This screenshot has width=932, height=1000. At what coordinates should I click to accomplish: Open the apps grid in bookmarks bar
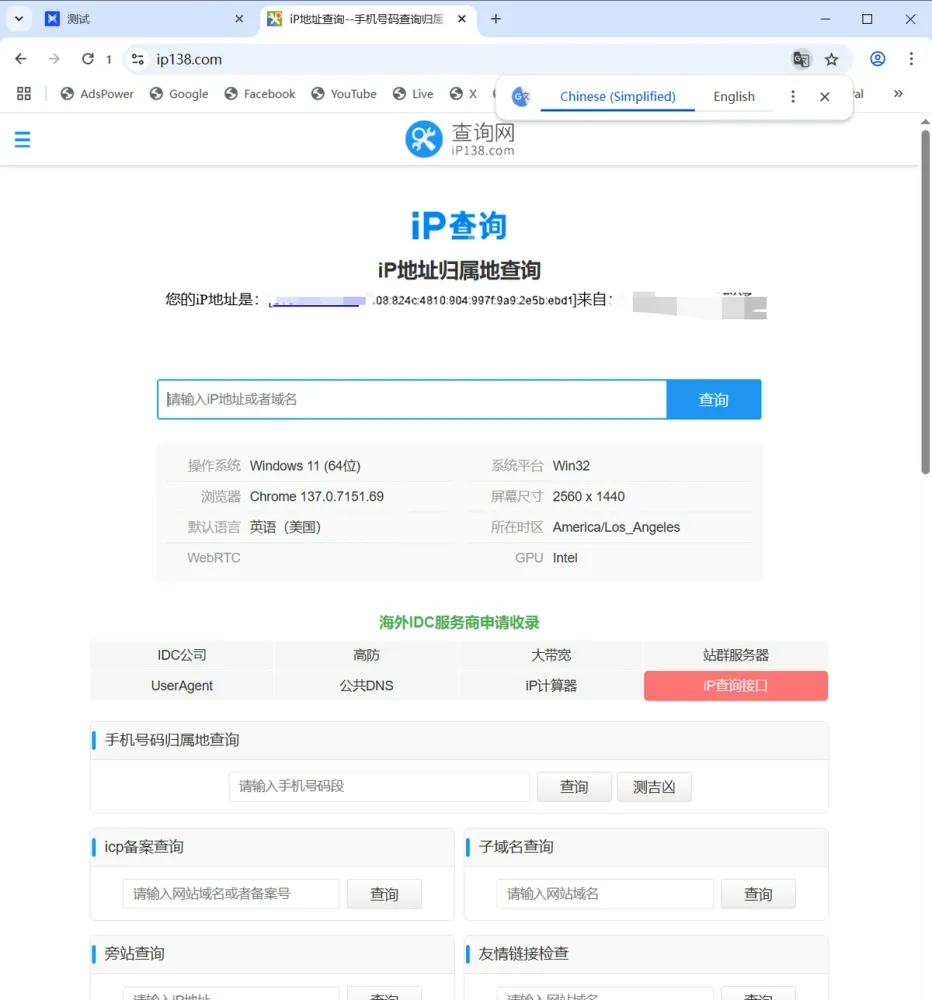click(24, 94)
